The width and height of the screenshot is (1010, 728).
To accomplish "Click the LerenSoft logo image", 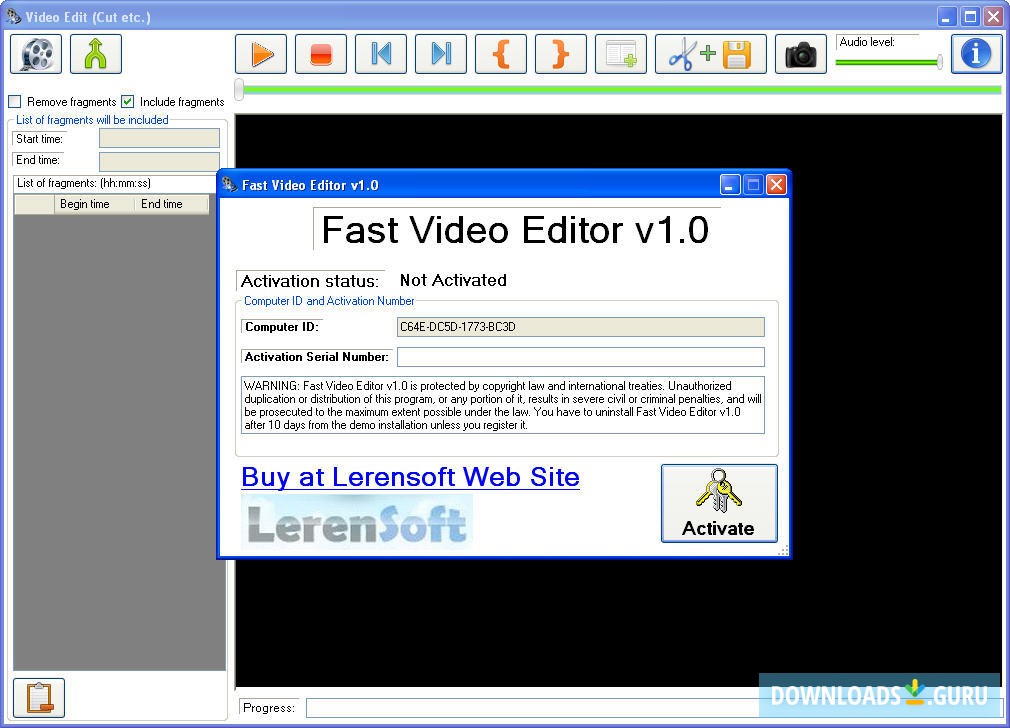I will click(357, 522).
